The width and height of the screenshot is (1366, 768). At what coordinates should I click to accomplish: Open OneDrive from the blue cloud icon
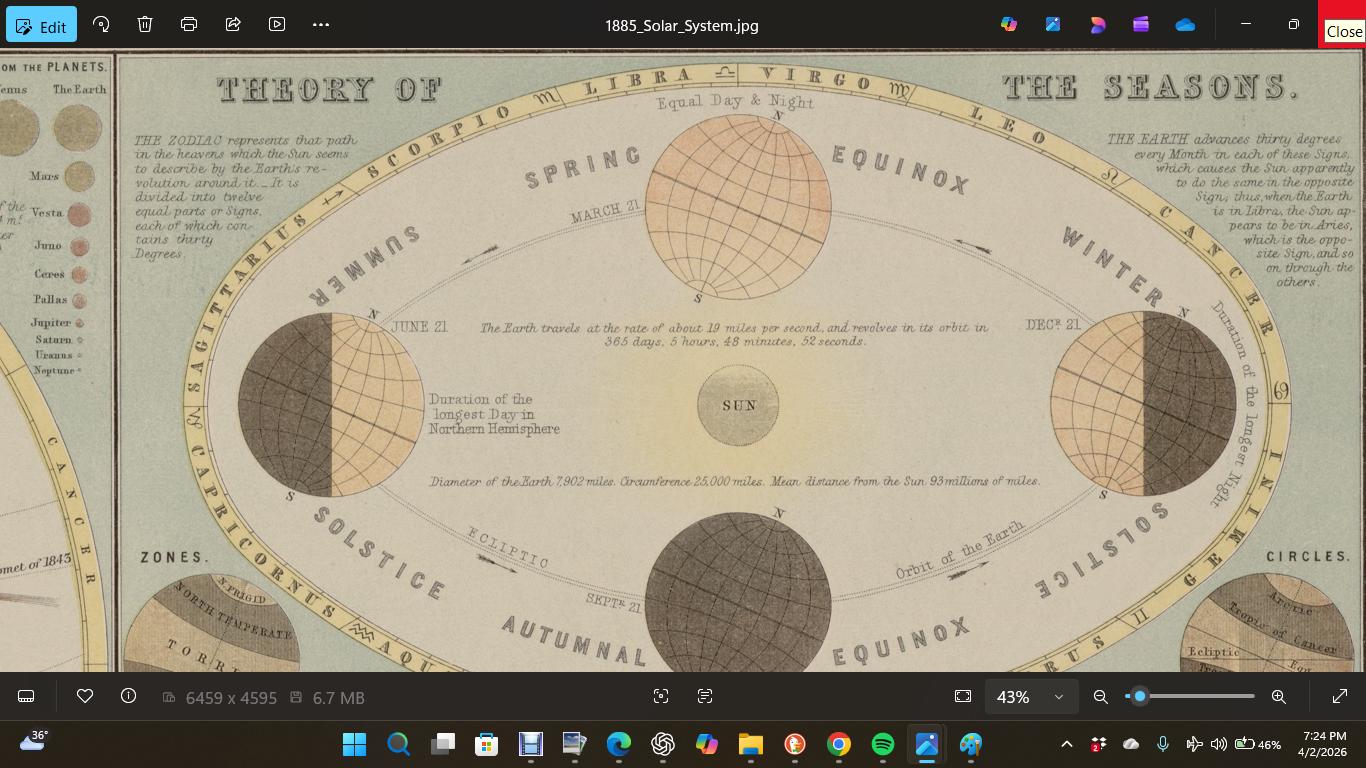(1185, 24)
